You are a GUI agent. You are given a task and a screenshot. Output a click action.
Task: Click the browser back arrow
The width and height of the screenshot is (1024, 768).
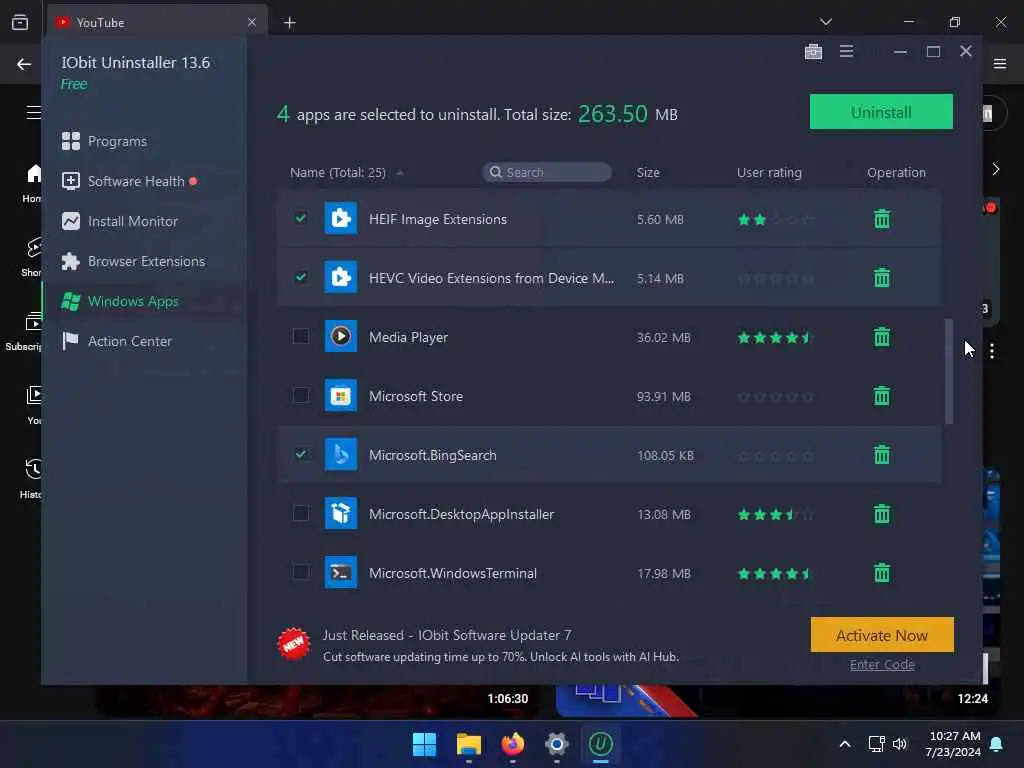point(24,64)
